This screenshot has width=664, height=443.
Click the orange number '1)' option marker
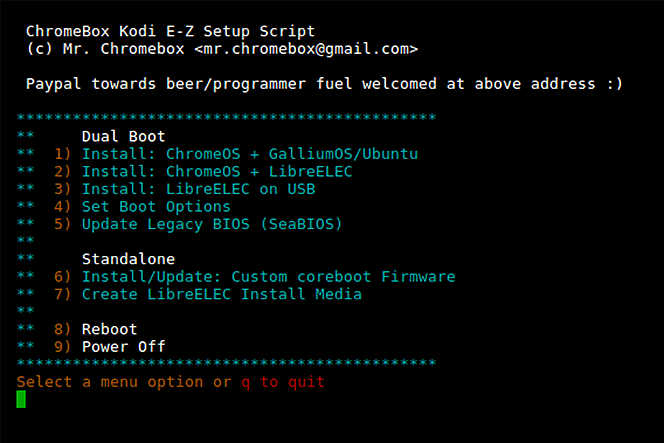pyautogui.click(x=63, y=154)
